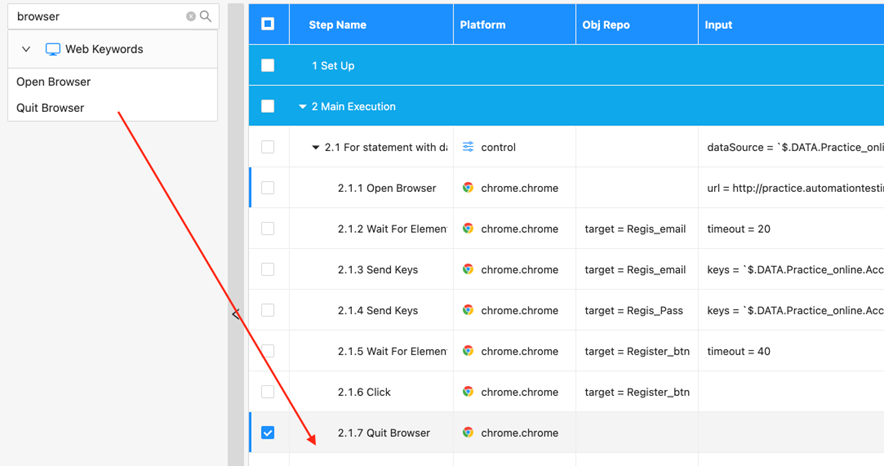Select the 2.1.5 Wait For Element step
The width and height of the screenshot is (884, 466).
pyautogui.click(x=392, y=351)
